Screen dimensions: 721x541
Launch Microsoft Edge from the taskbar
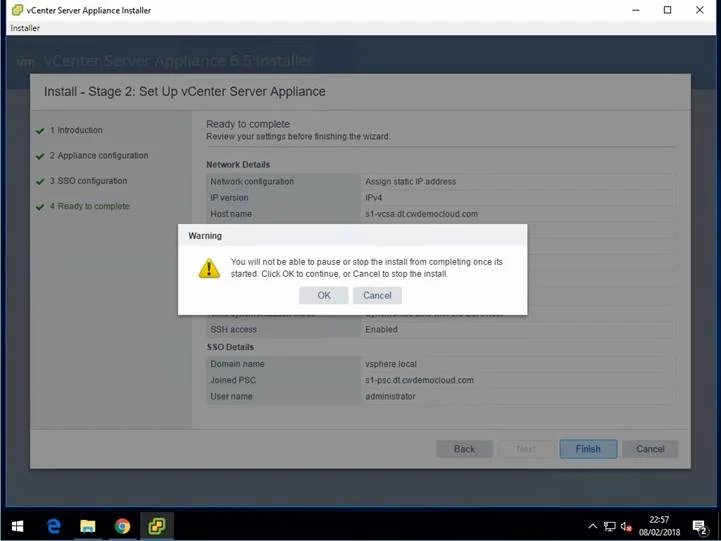pyautogui.click(x=53, y=526)
